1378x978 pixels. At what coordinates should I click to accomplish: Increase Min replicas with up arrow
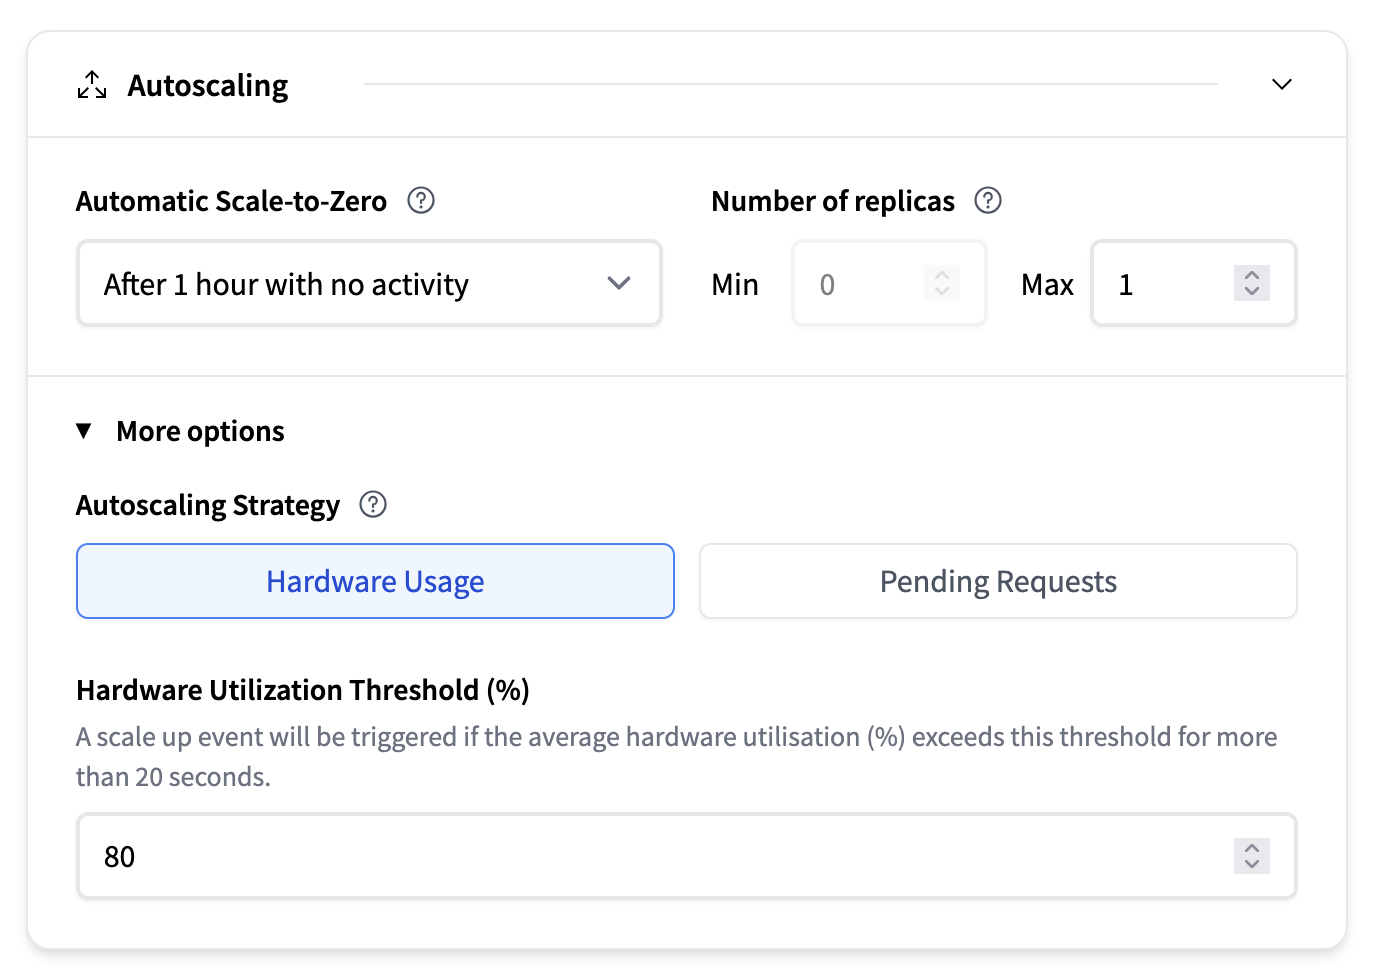[942, 275]
